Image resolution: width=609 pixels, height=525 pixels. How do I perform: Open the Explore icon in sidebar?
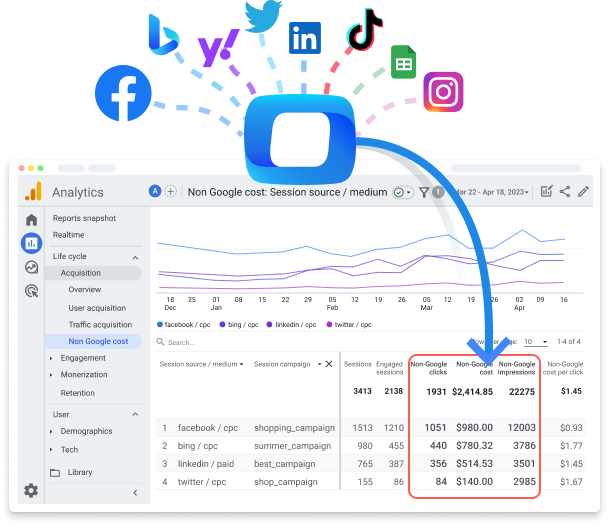click(31, 267)
